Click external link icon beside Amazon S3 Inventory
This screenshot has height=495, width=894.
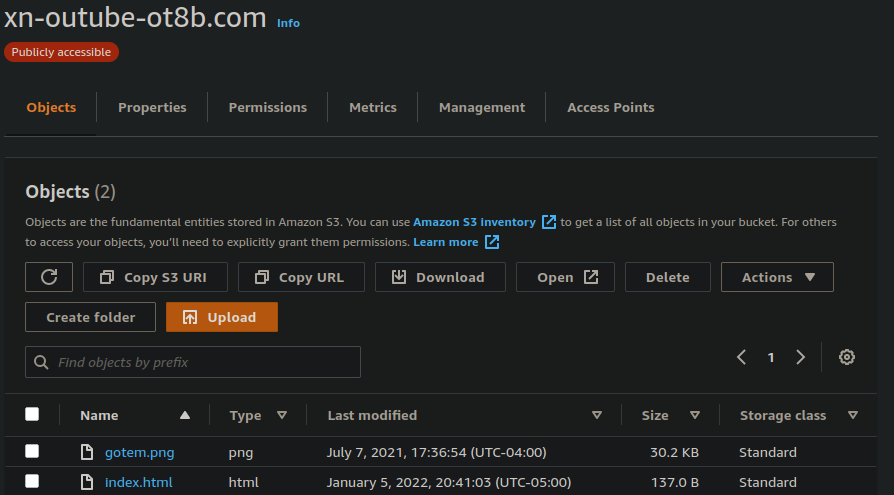point(549,222)
